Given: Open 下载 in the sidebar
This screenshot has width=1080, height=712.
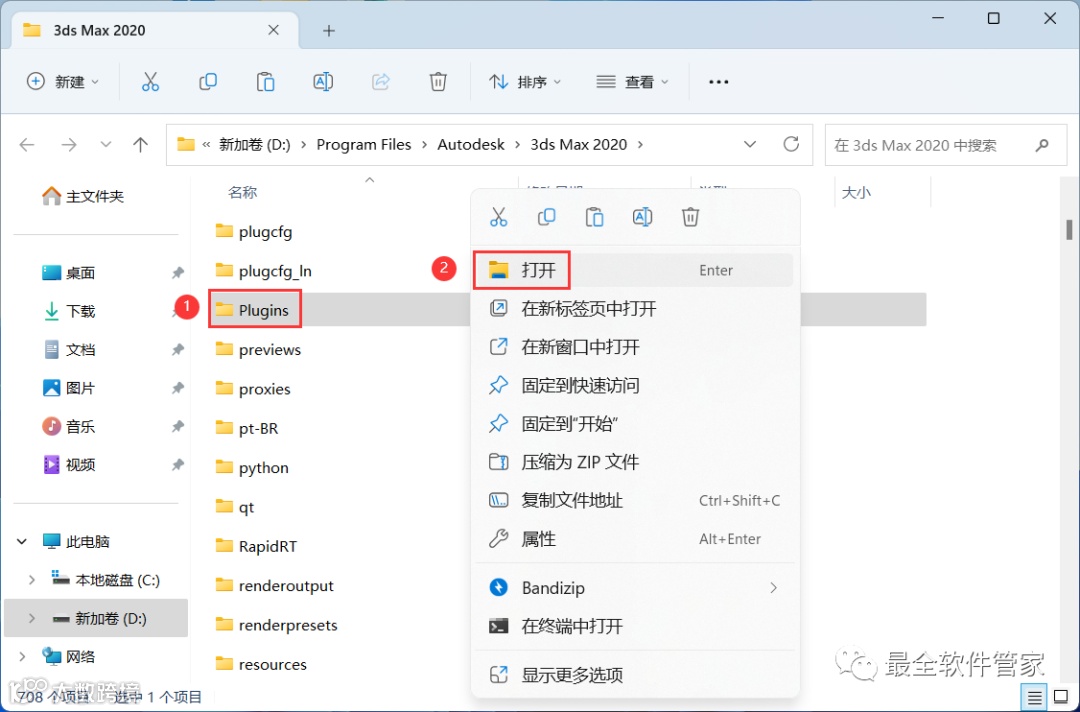Looking at the screenshot, I should point(69,311).
